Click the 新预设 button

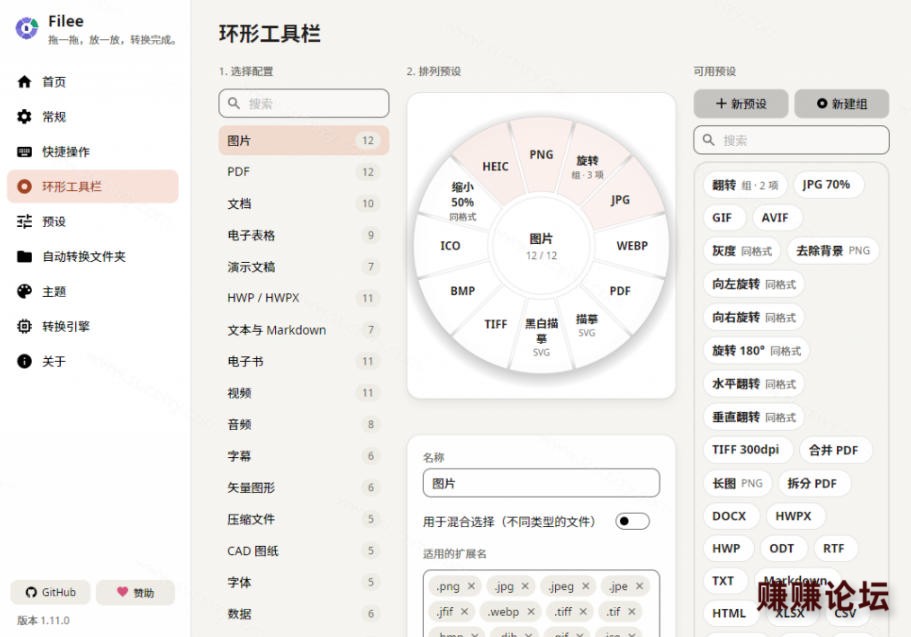(x=741, y=103)
